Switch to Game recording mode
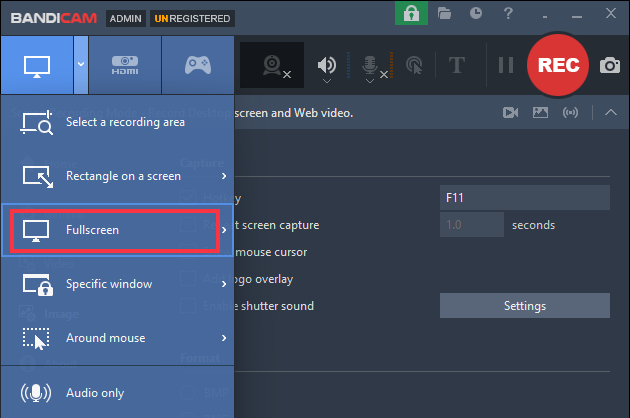 point(198,65)
